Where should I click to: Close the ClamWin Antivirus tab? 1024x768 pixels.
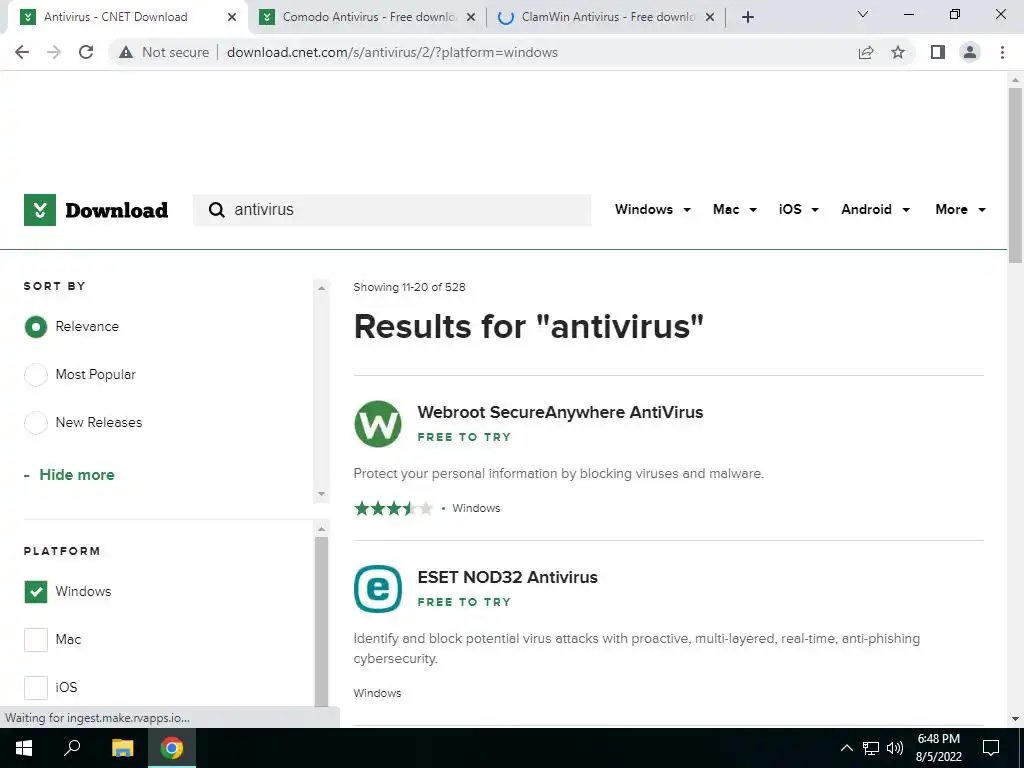click(x=710, y=17)
